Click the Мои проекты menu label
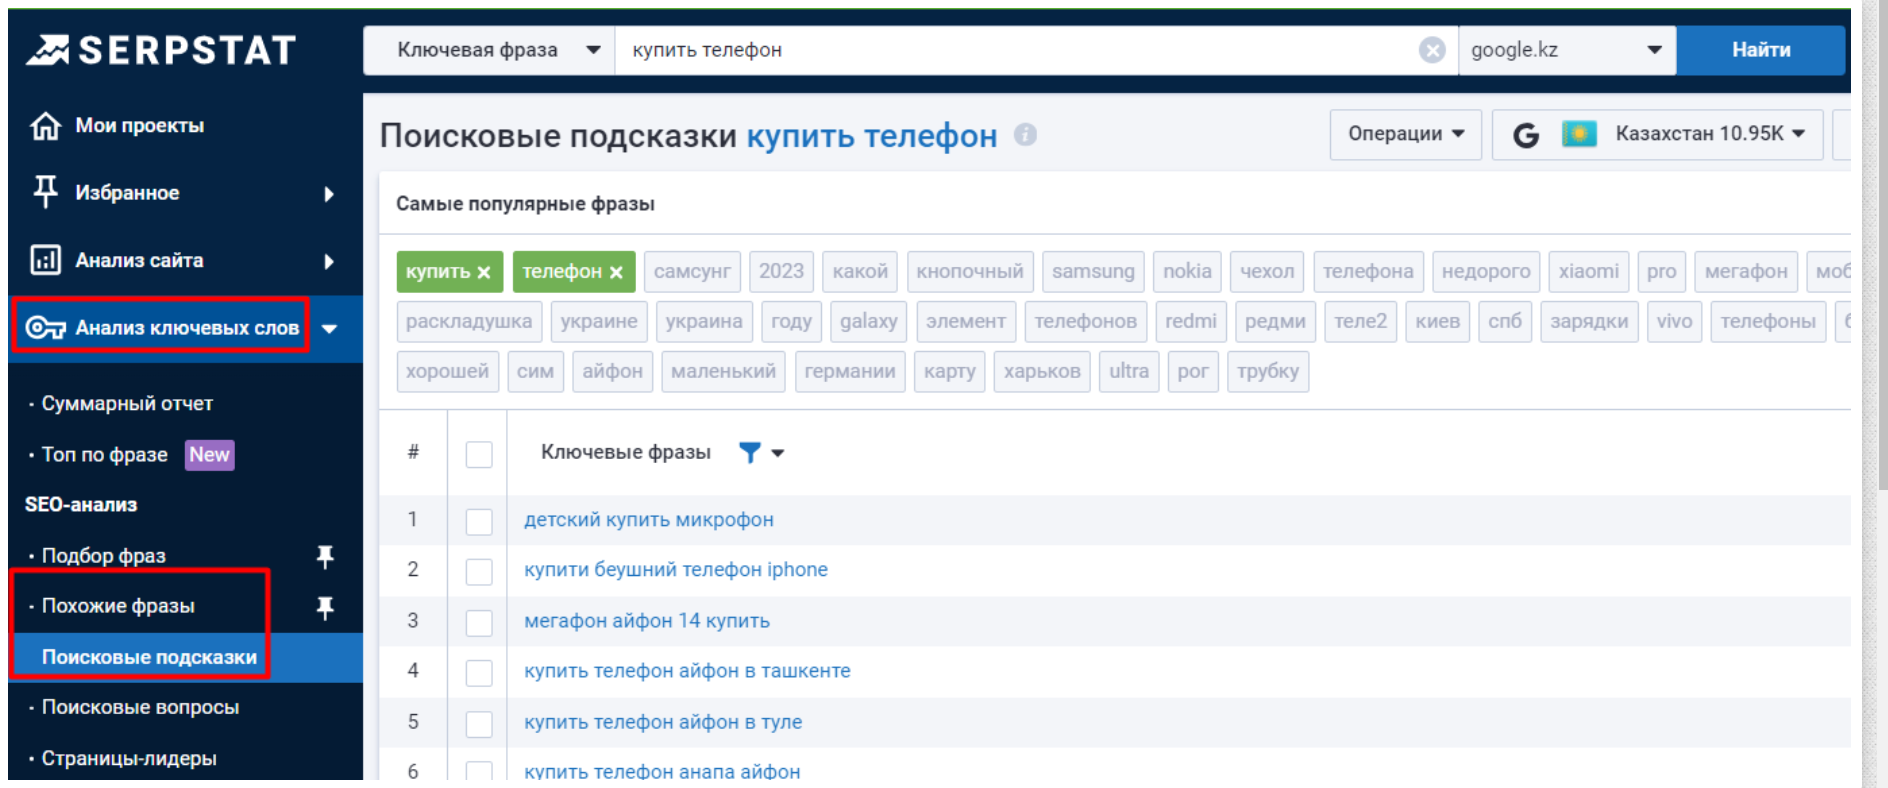Screen dimensions: 1888x788 [139, 126]
